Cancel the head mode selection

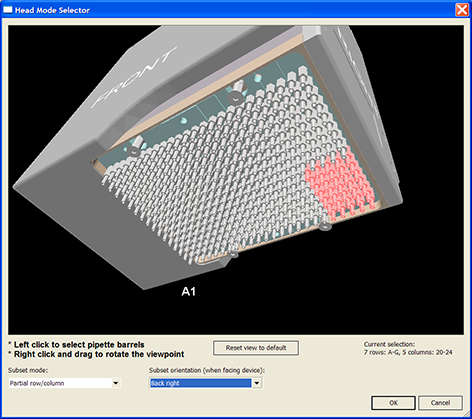[440, 403]
